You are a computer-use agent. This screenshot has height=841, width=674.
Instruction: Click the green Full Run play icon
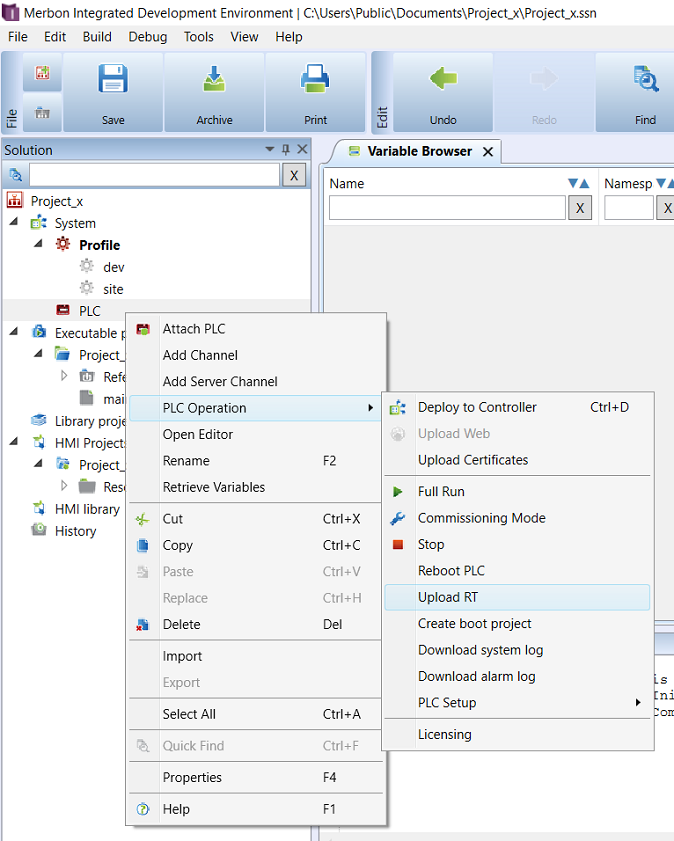coord(397,491)
